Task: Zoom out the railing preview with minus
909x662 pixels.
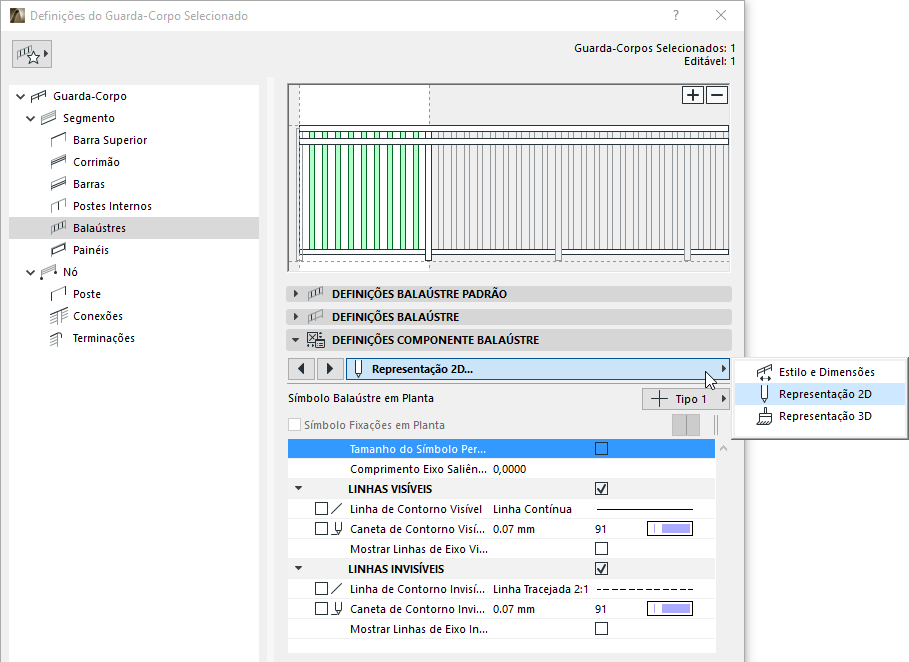Action: (x=717, y=95)
